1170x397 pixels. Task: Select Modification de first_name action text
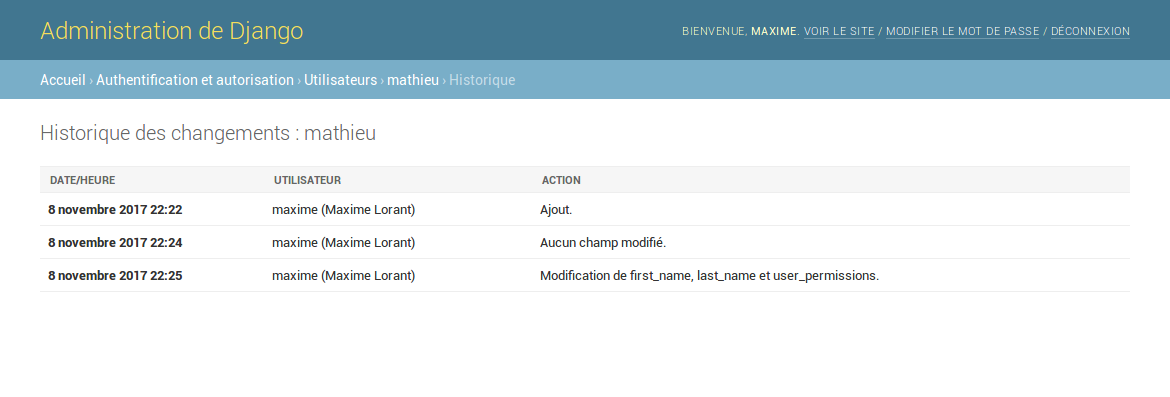point(710,275)
